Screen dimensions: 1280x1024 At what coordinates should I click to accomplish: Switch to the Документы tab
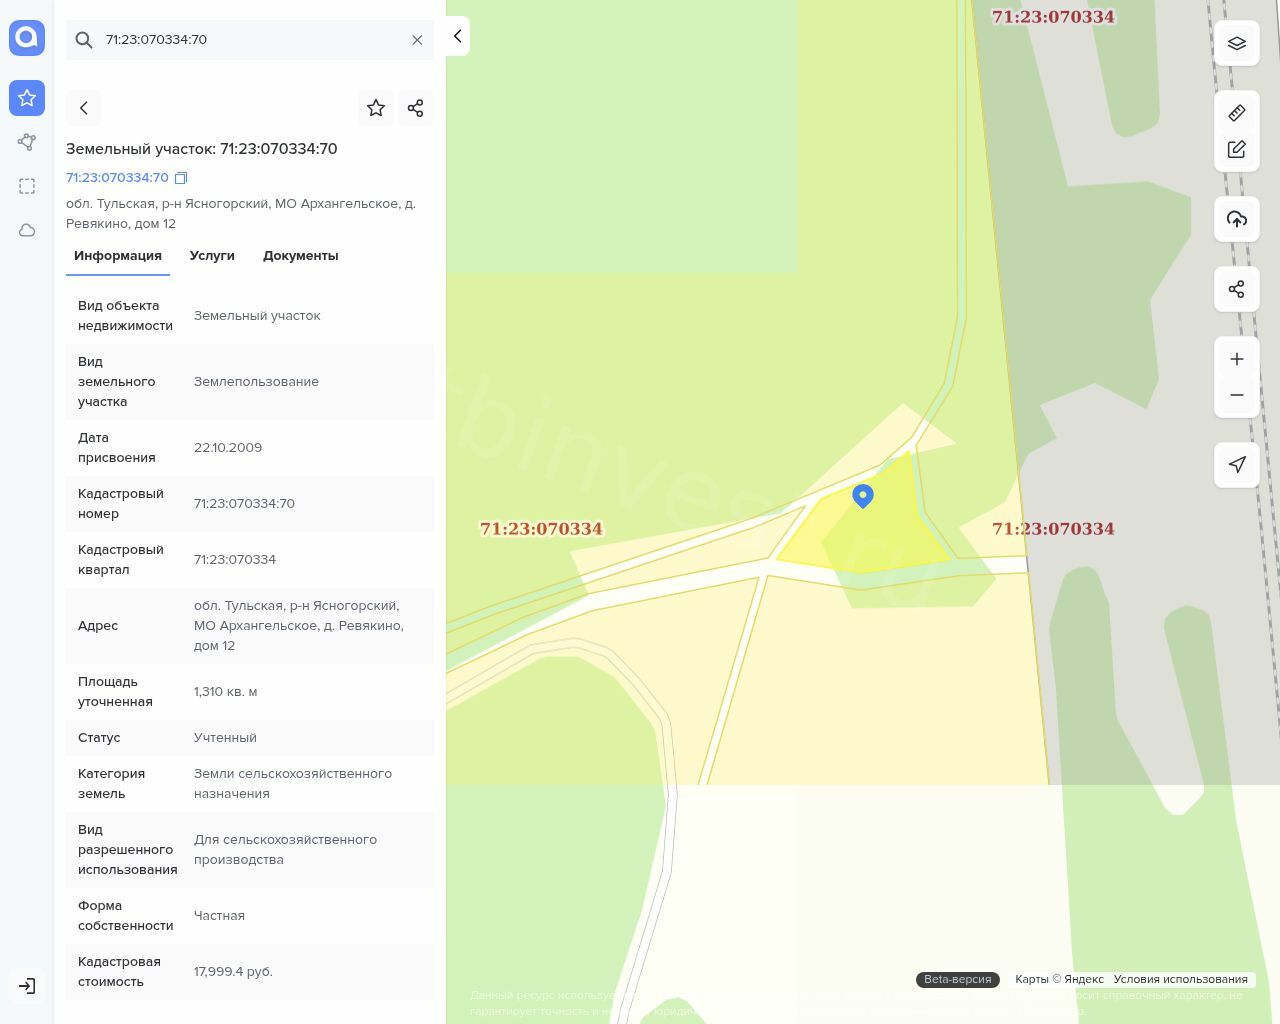pyautogui.click(x=300, y=256)
